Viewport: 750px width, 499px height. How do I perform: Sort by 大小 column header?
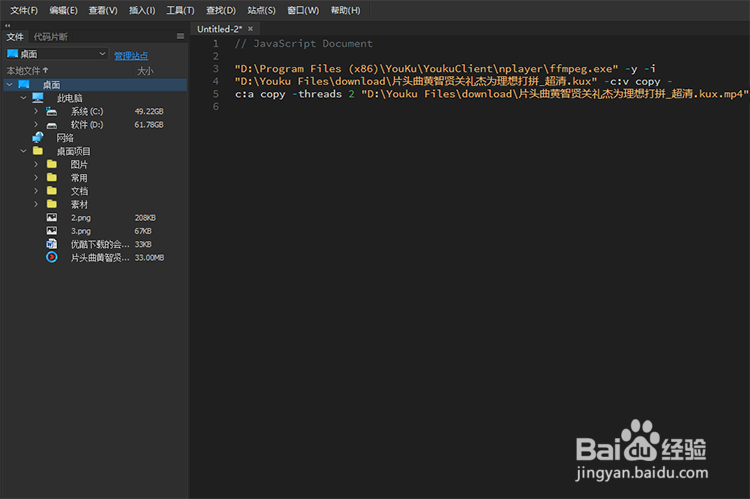tap(145, 71)
